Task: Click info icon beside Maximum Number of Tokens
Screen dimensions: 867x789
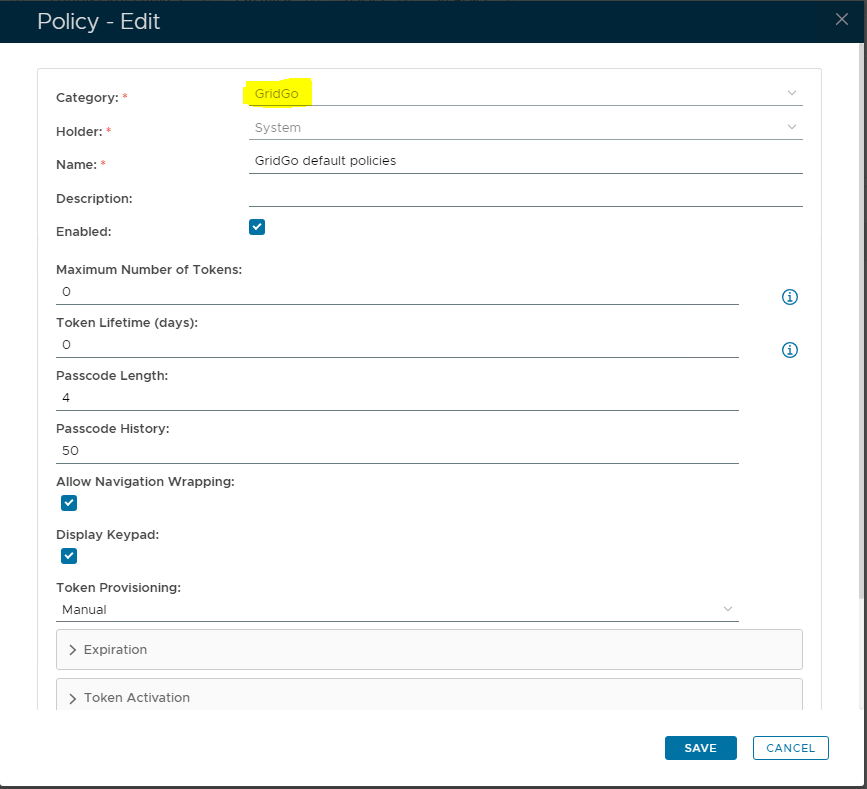Action: [x=789, y=297]
